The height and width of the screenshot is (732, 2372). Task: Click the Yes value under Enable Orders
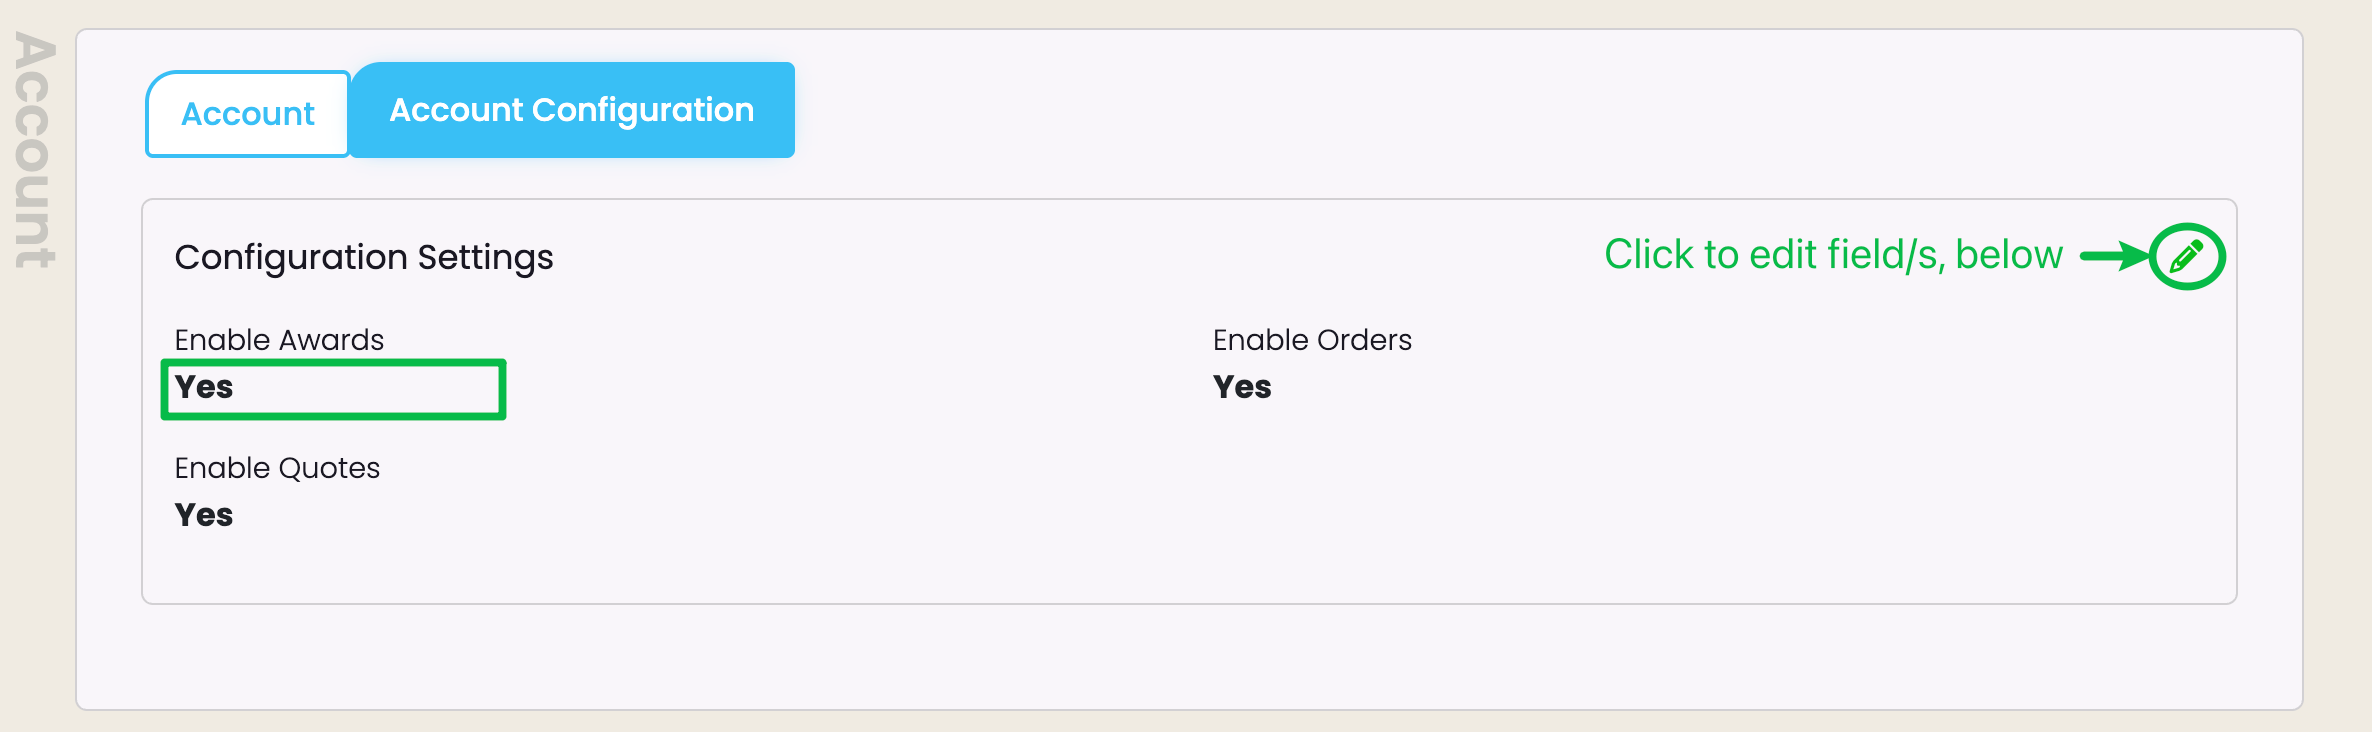tap(1242, 387)
